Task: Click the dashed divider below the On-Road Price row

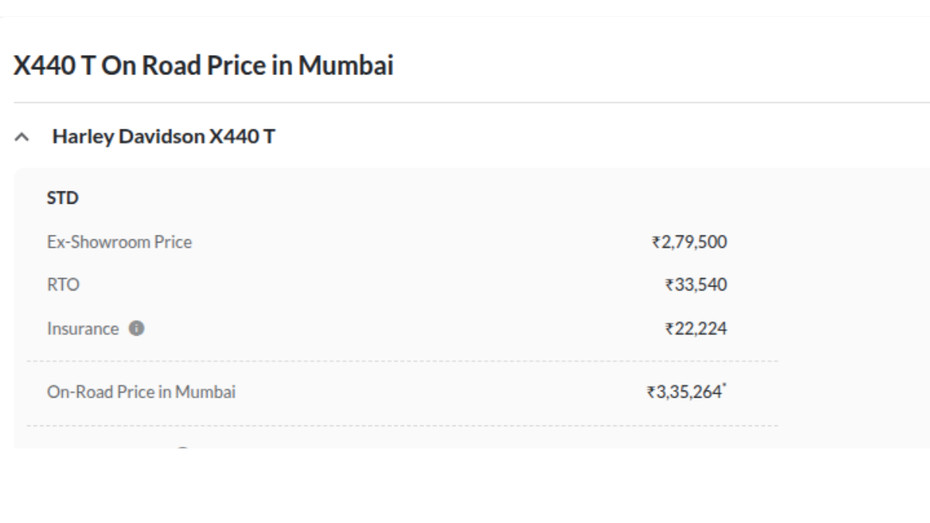Action: coord(400,426)
